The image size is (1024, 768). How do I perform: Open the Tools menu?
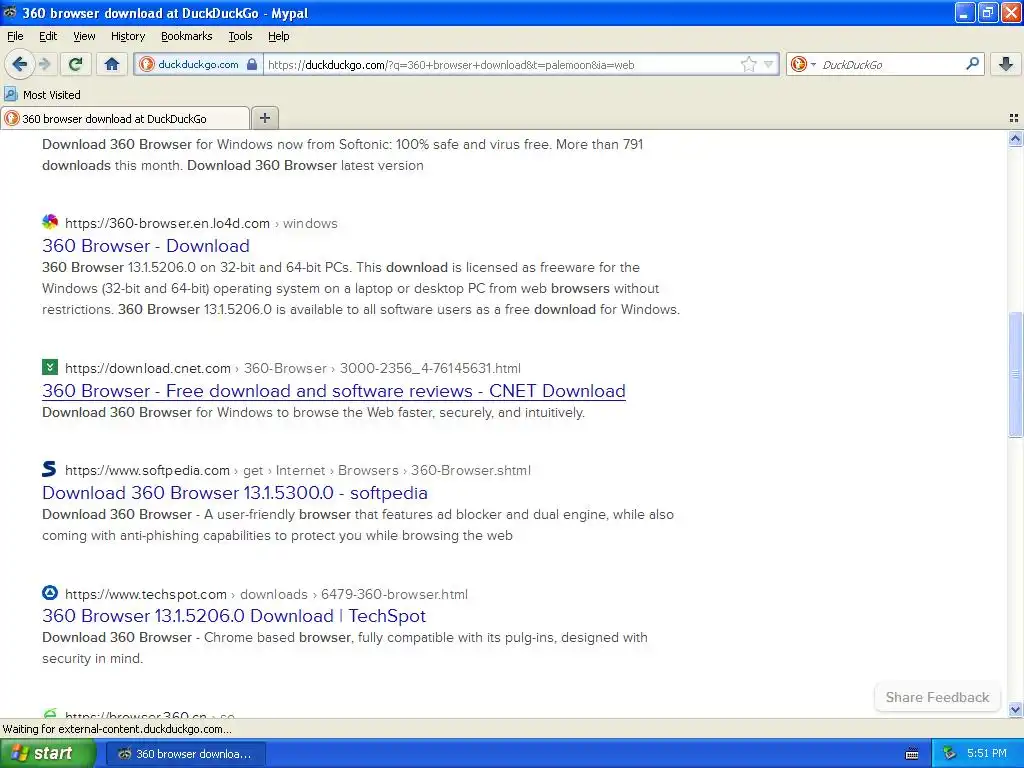click(x=240, y=36)
